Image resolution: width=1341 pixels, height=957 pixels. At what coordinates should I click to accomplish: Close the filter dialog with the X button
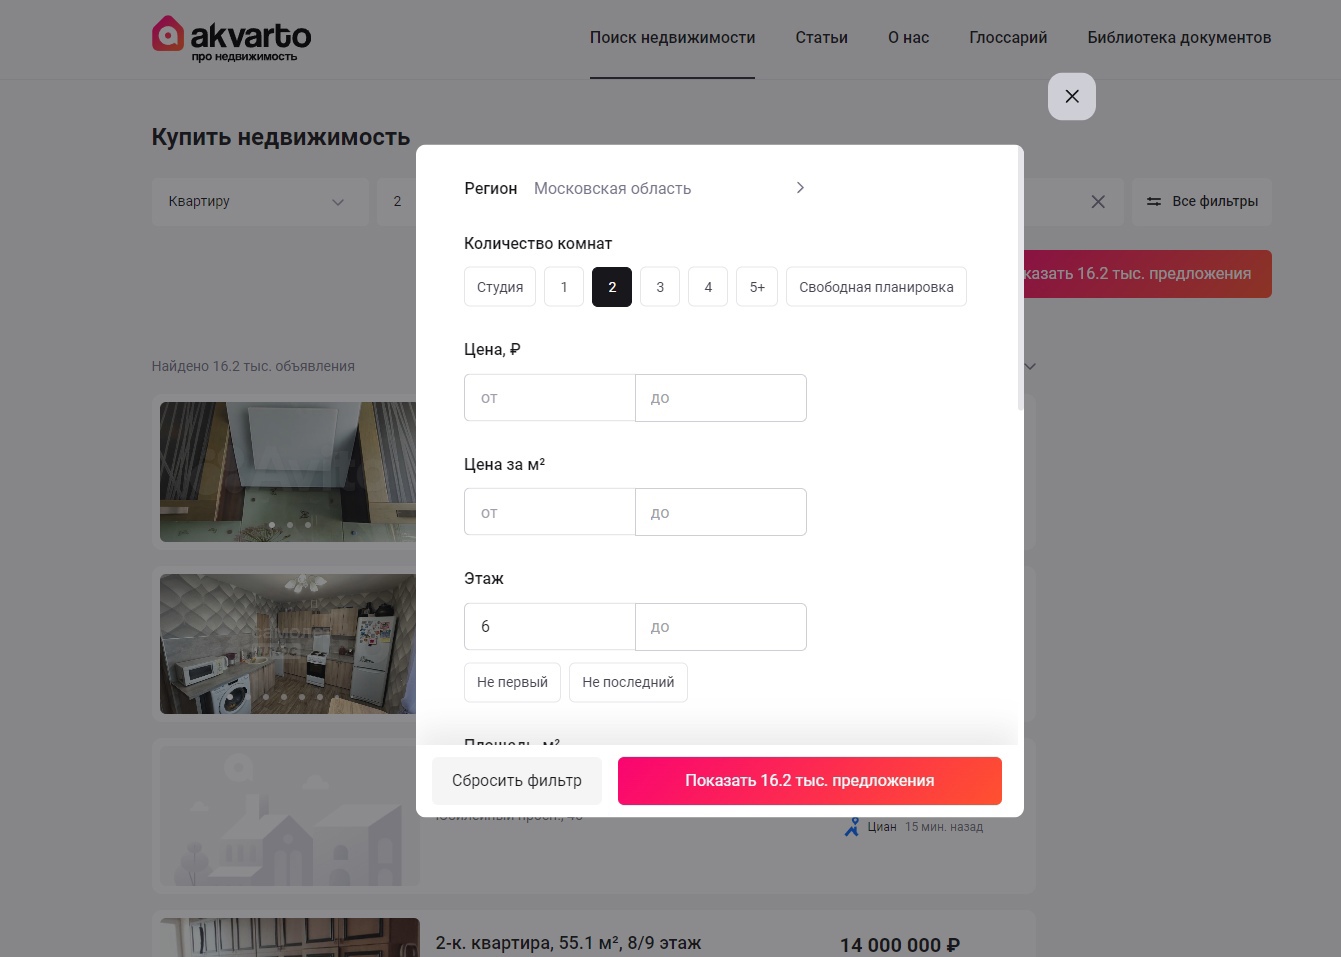point(1072,97)
